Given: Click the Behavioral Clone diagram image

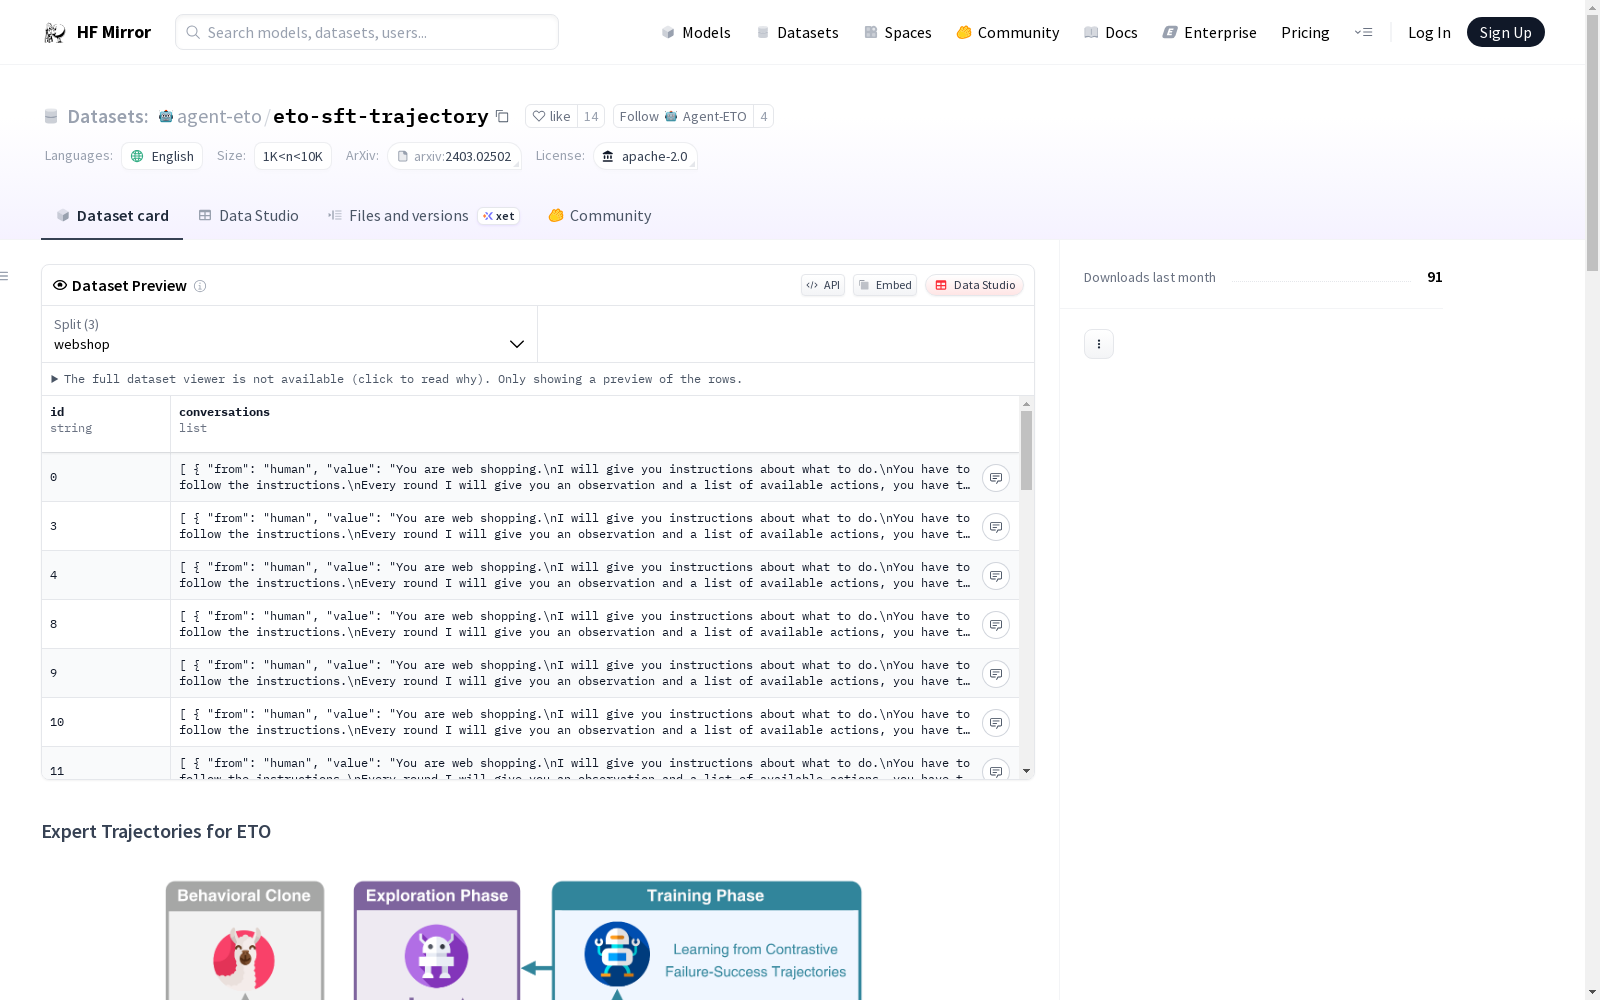Looking at the screenshot, I should click(245, 940).
